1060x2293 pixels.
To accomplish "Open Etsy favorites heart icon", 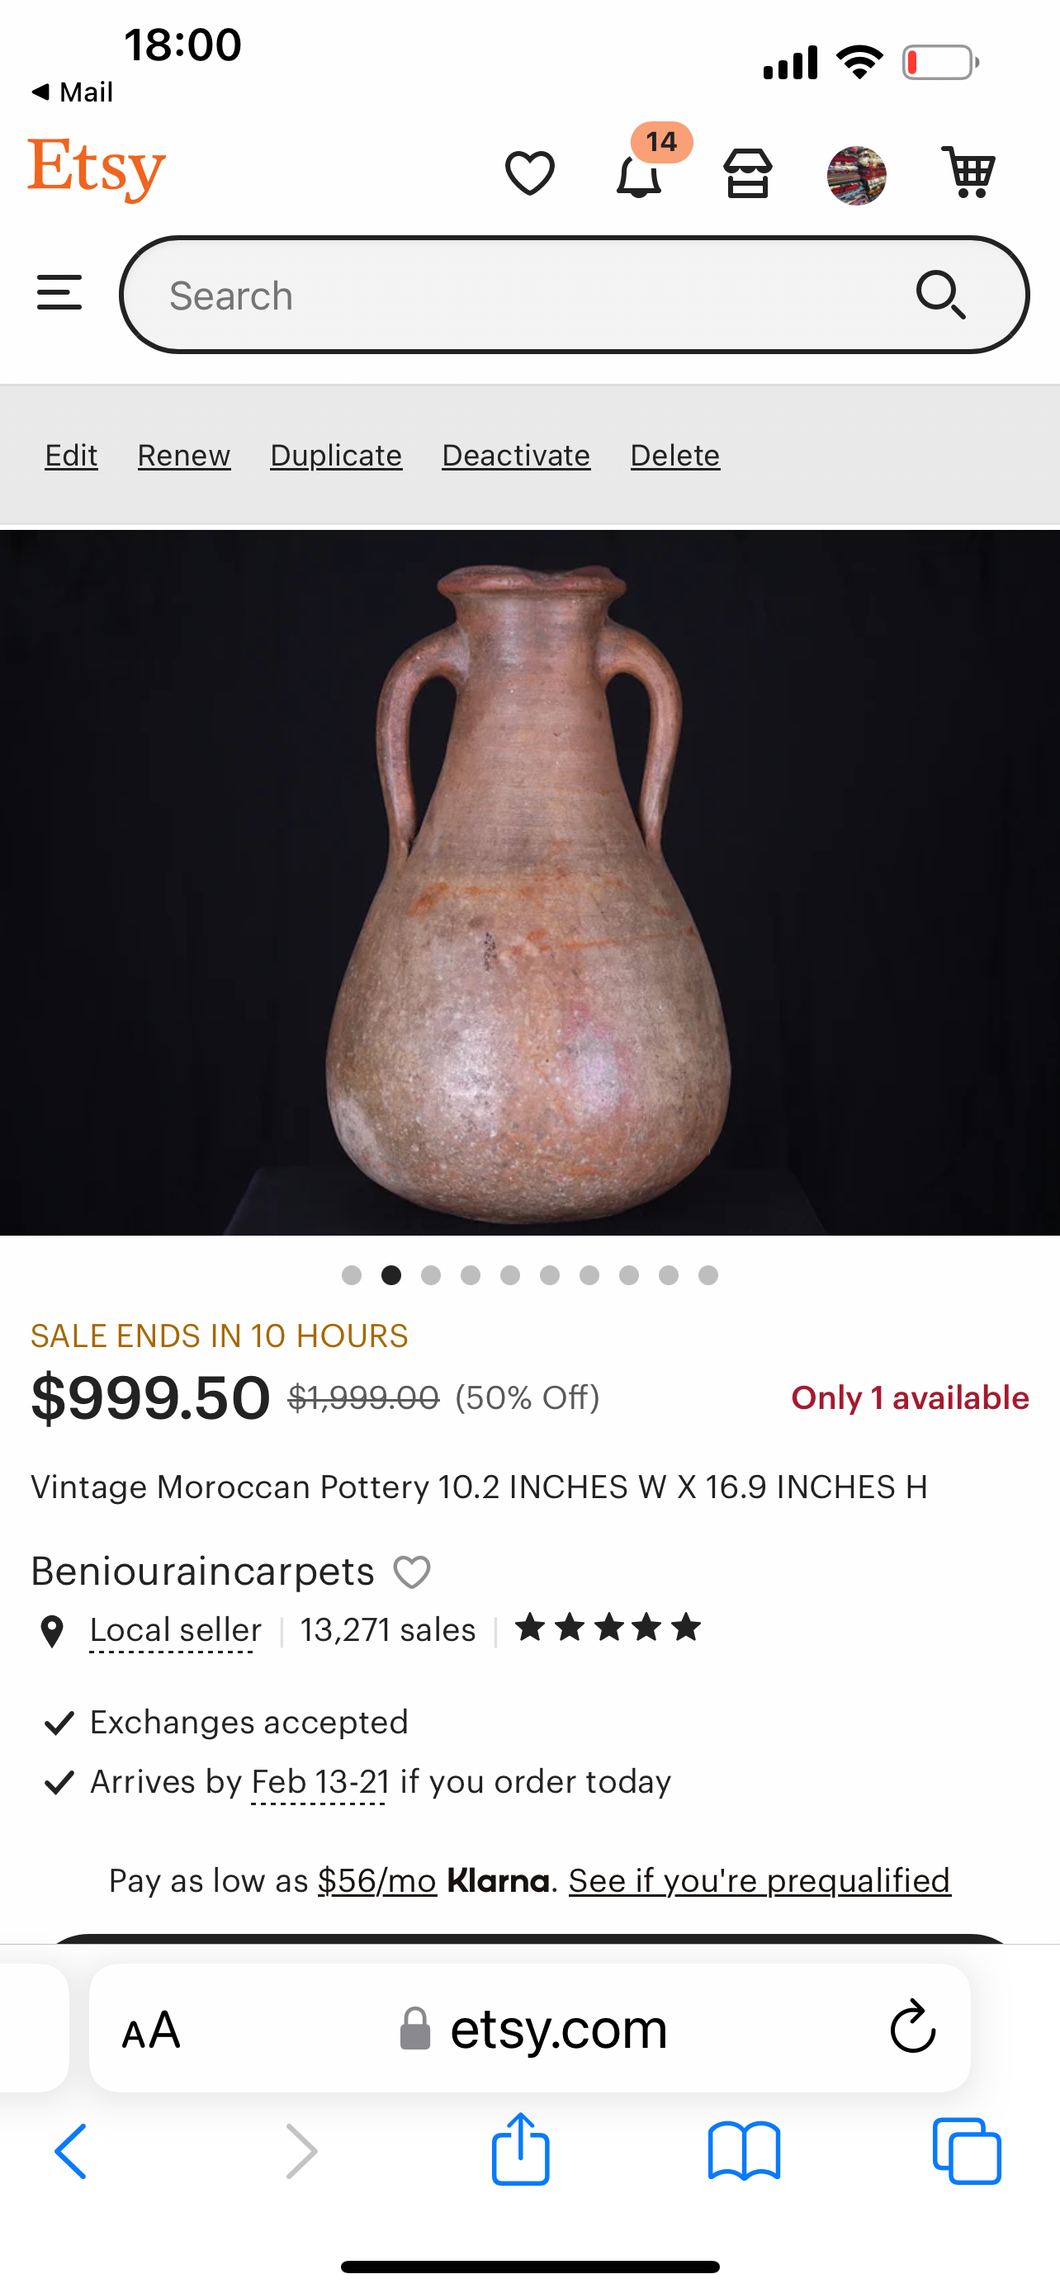I will 529,173.
